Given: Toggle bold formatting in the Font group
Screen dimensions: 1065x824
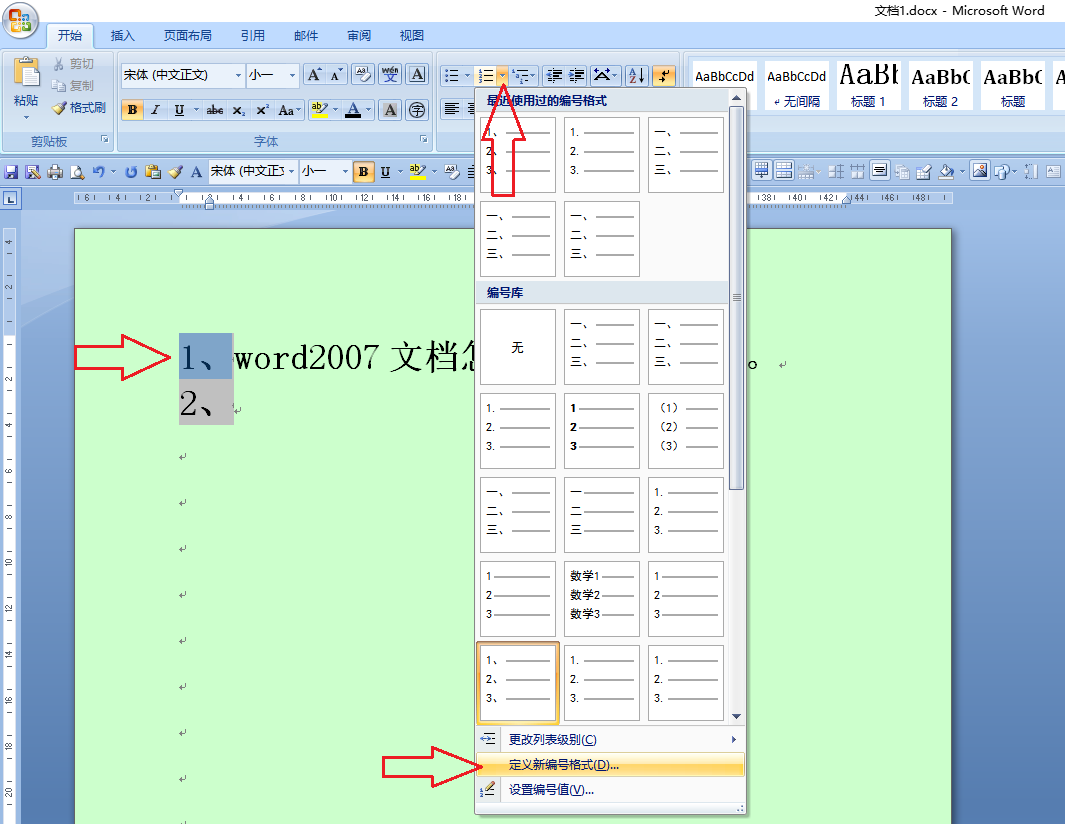Looking at the screenshot, I should [132, 109].
